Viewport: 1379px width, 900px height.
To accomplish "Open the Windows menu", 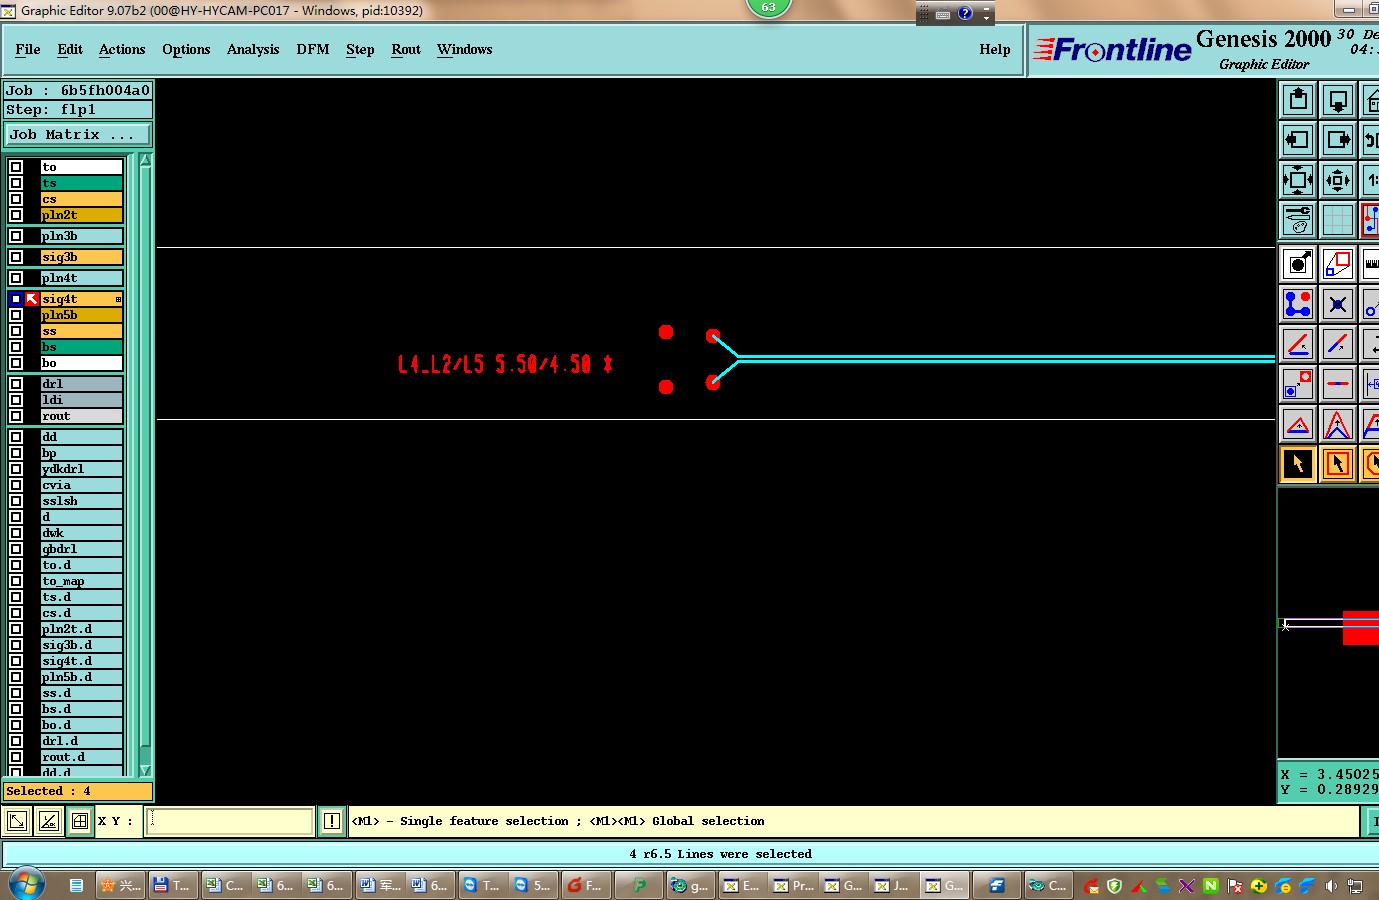I will (x=464, y=49).
